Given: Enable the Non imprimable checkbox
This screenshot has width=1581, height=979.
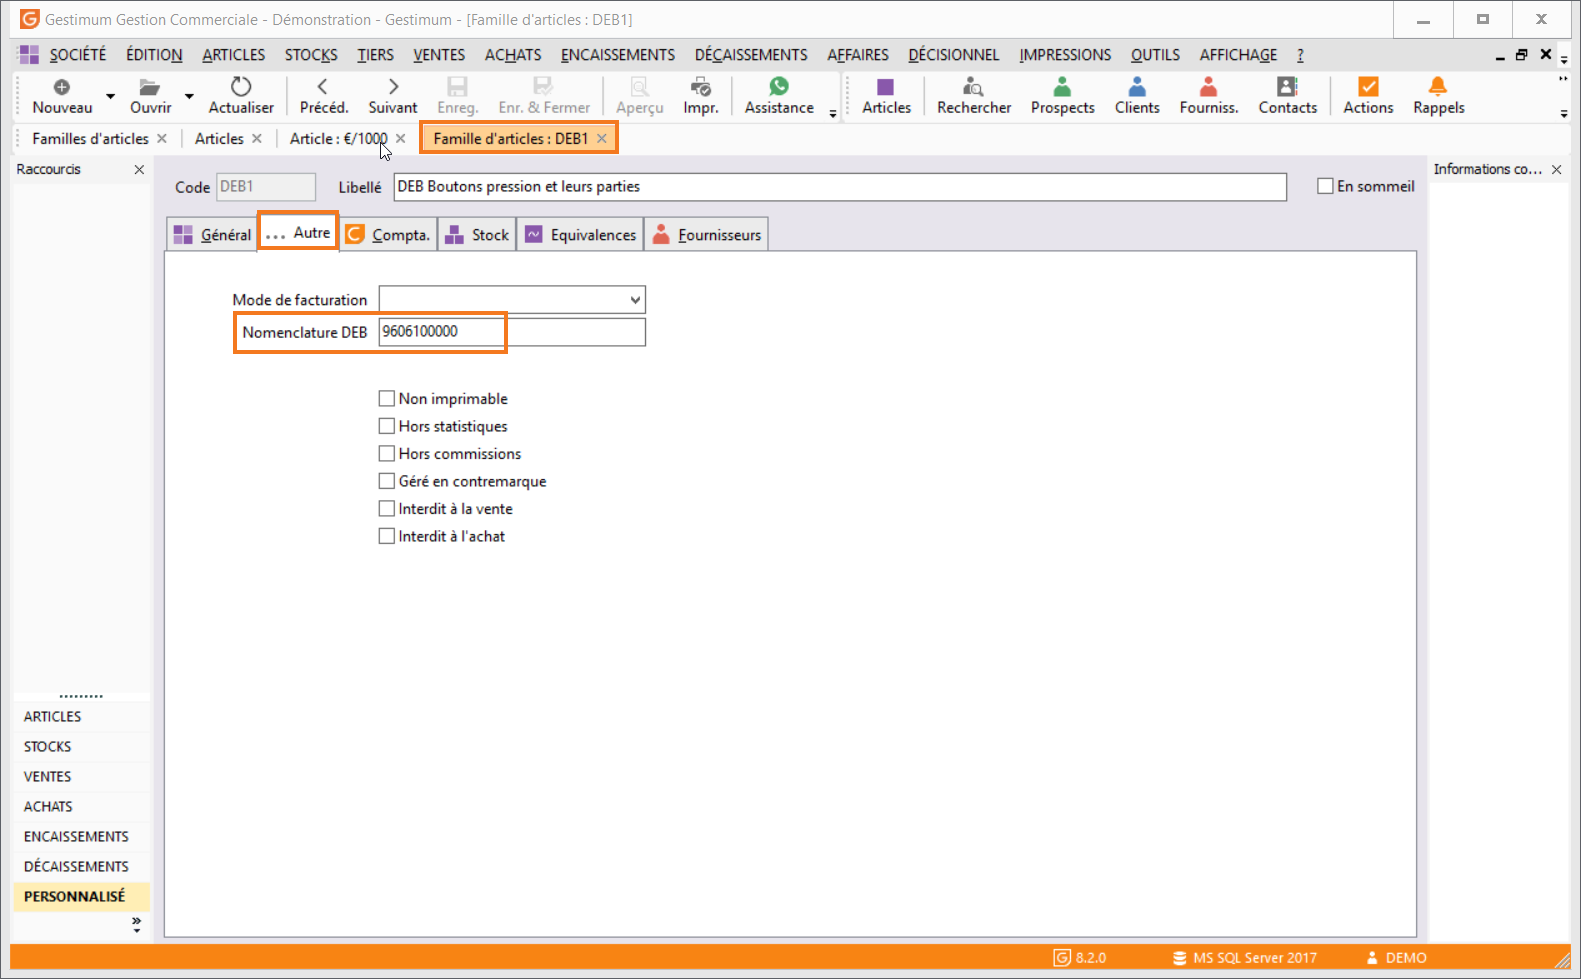Looking at the screenshot, I should coord(387,398).
